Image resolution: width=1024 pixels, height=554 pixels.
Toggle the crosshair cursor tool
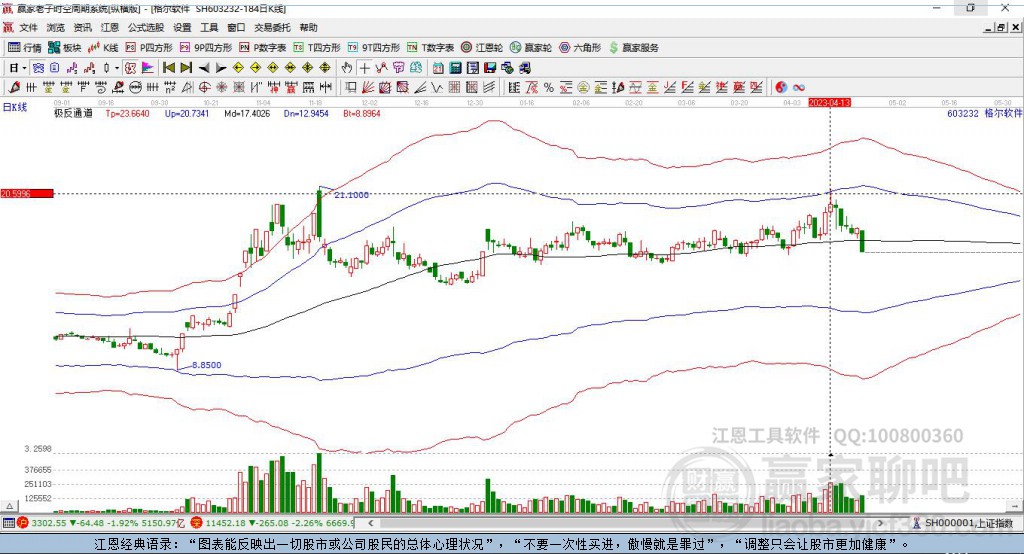tap(364, 68)
